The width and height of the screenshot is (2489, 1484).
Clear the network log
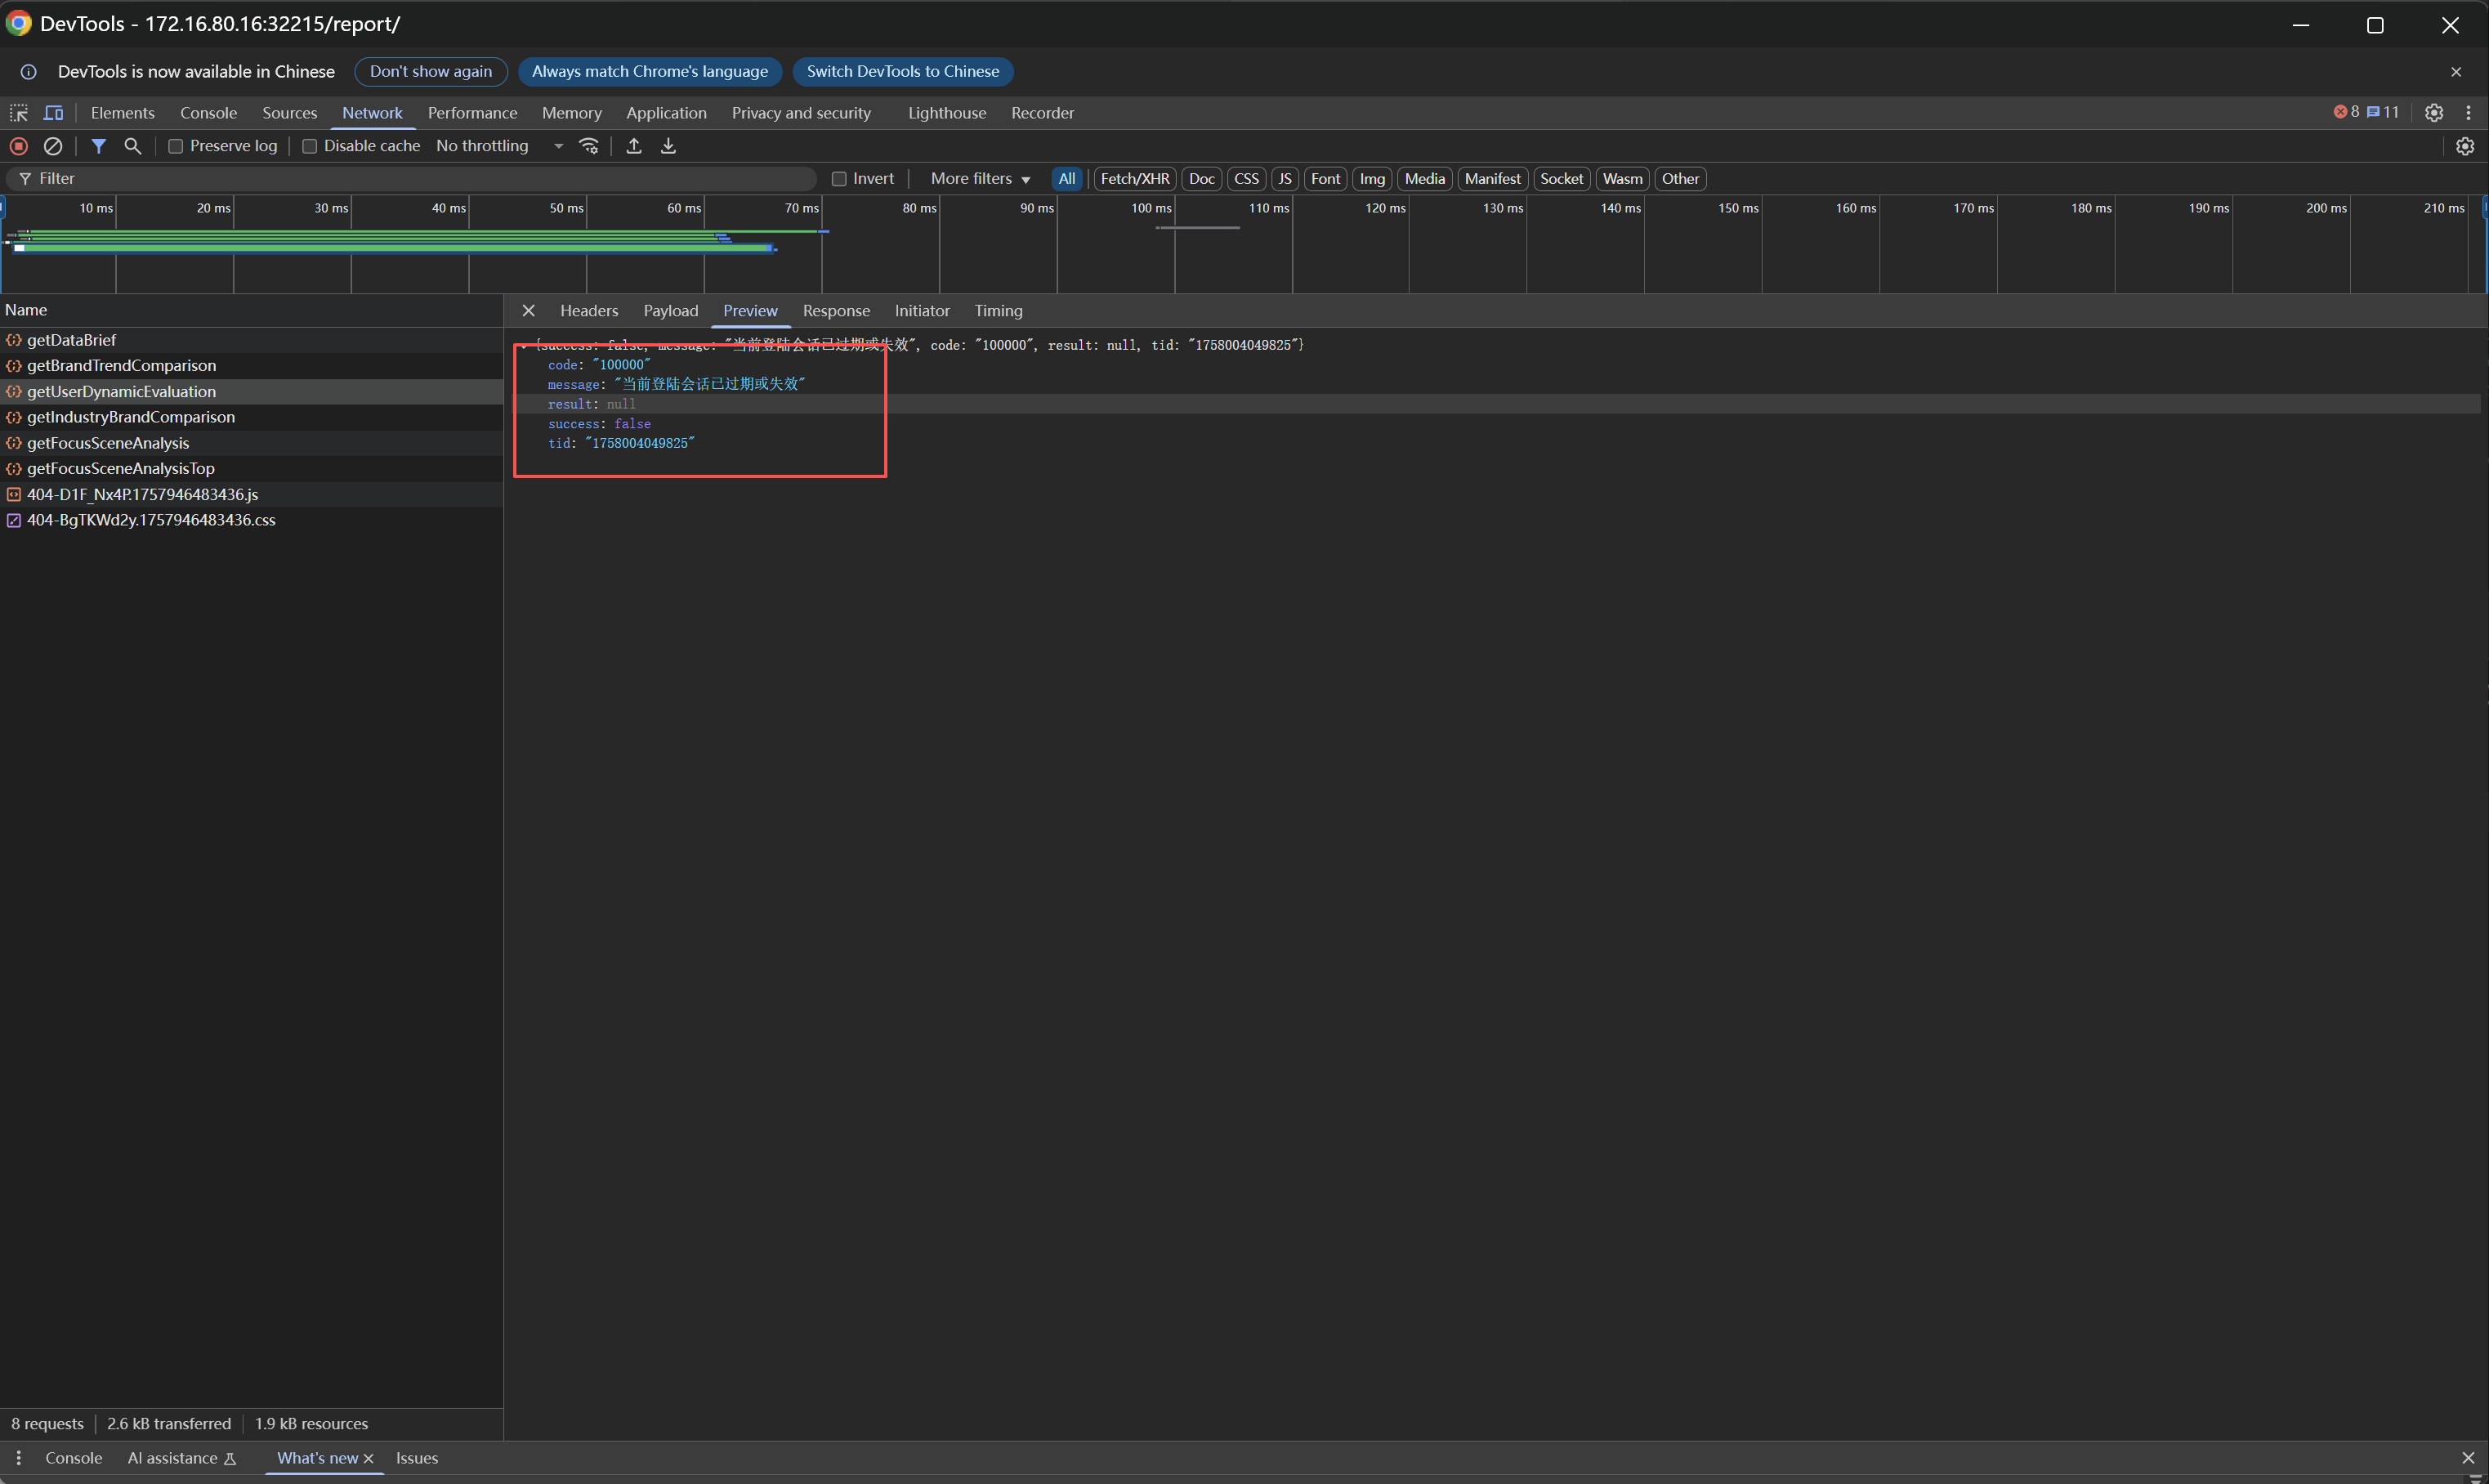pyautogui.click(x=53, y=146)
